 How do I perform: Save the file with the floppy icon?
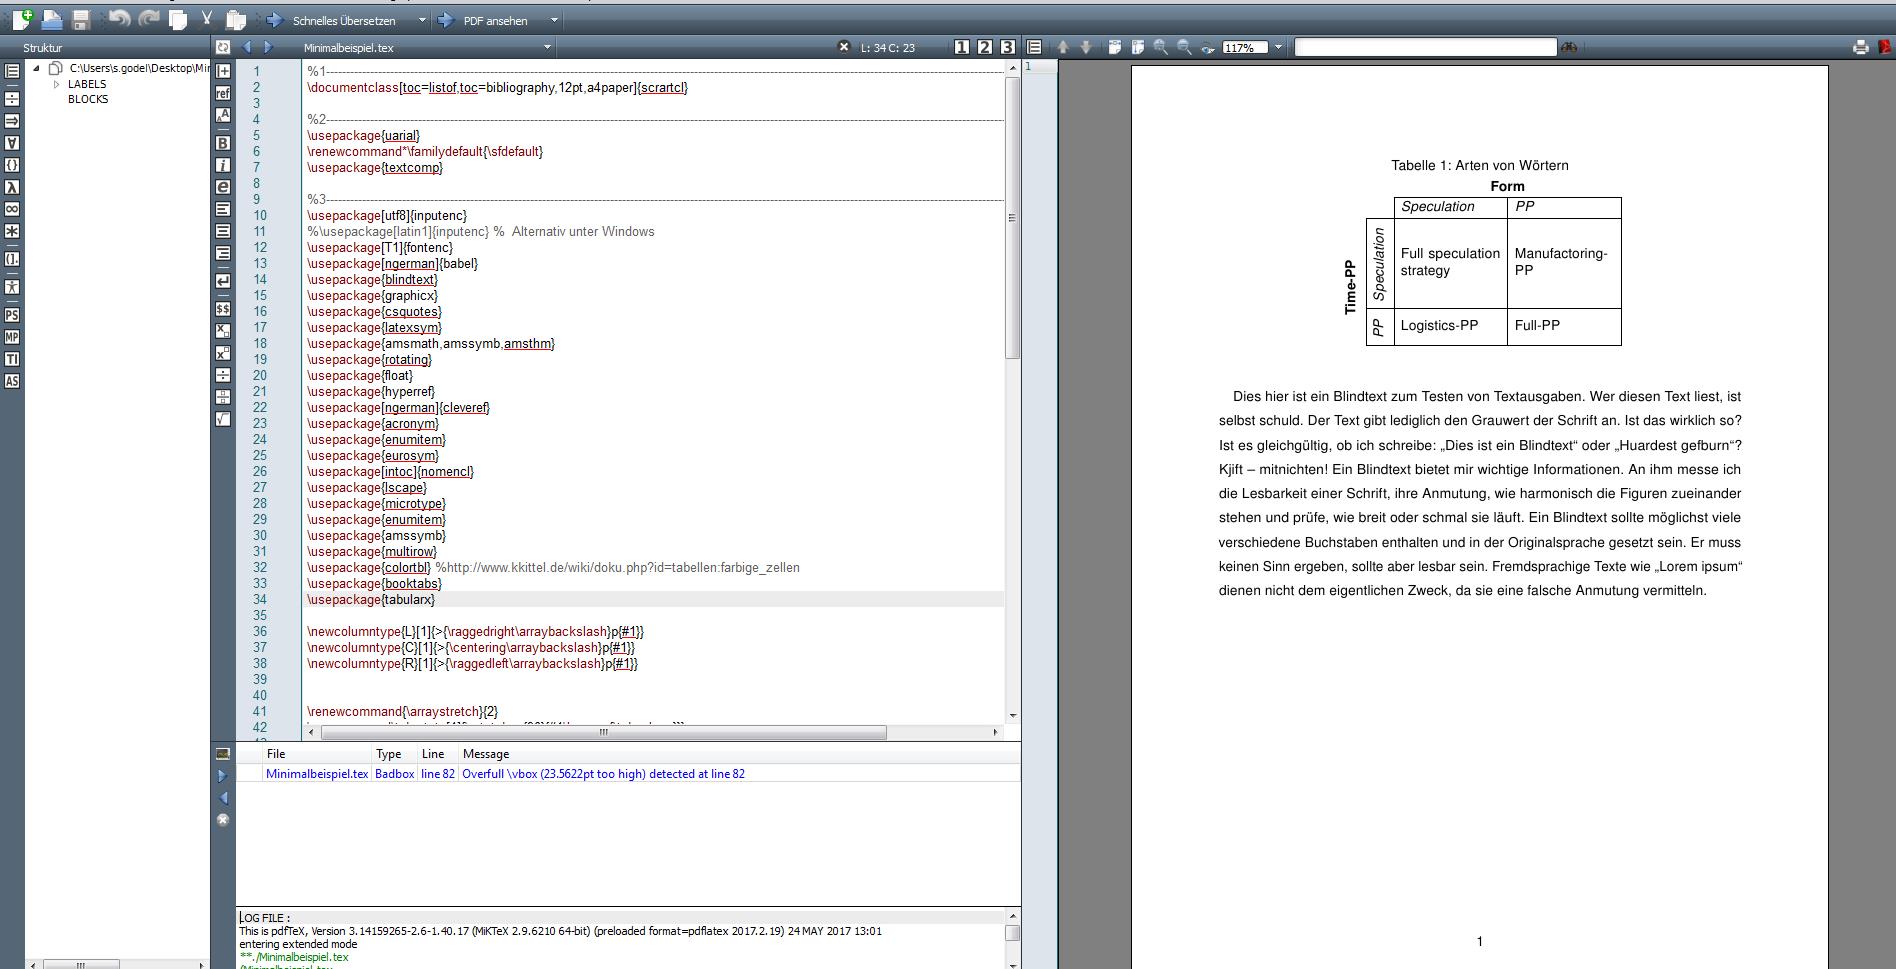point(82,19)
